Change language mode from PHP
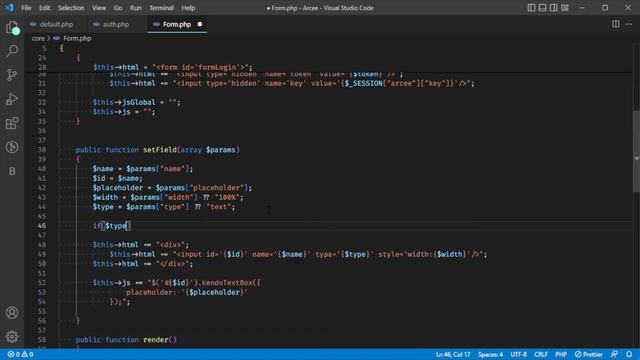 tap(561, 354)
